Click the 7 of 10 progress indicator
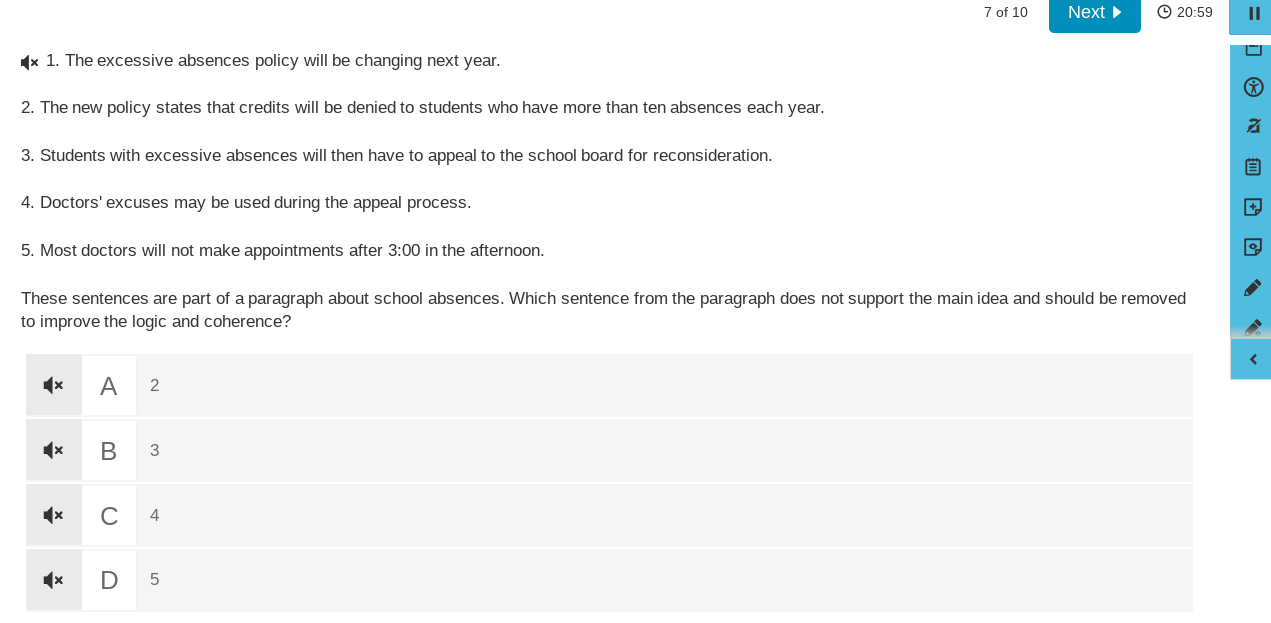This screenshot has height=623, width=1271. (1005, 11)
